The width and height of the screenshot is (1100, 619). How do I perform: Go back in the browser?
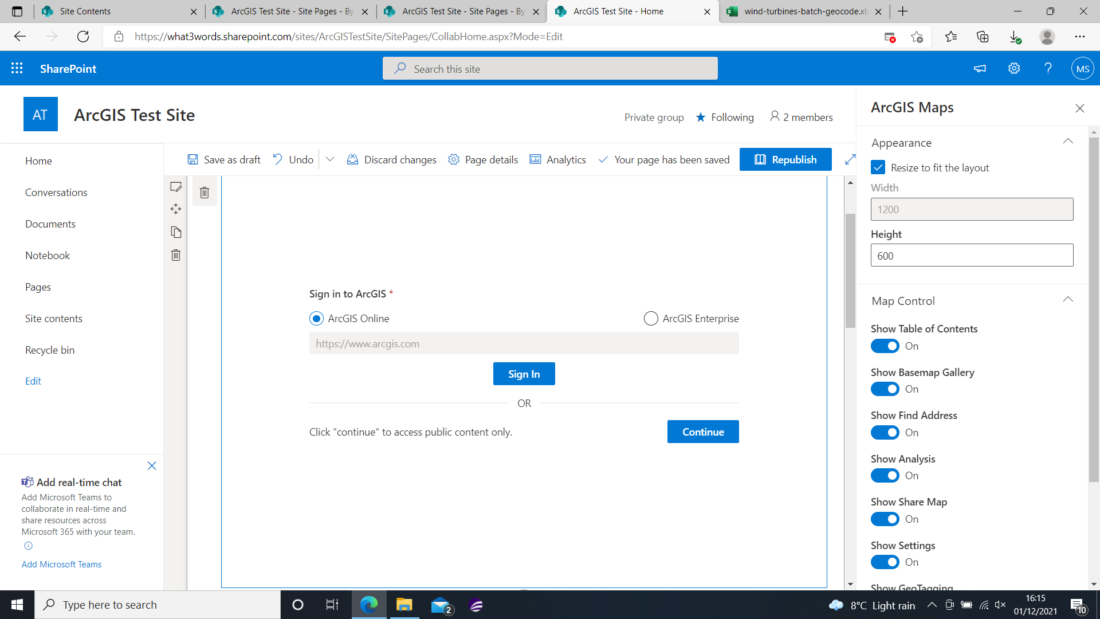(20, 36)
